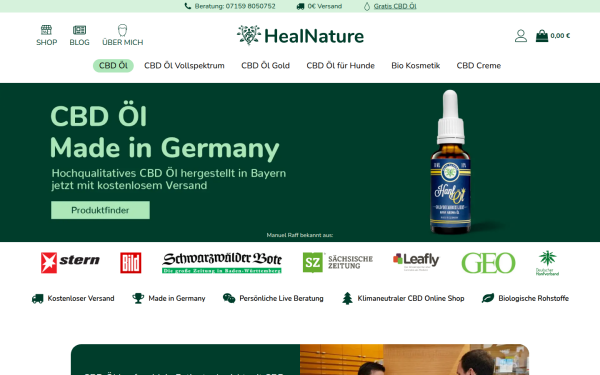Click the stern magazine logo

click(70, 262)
